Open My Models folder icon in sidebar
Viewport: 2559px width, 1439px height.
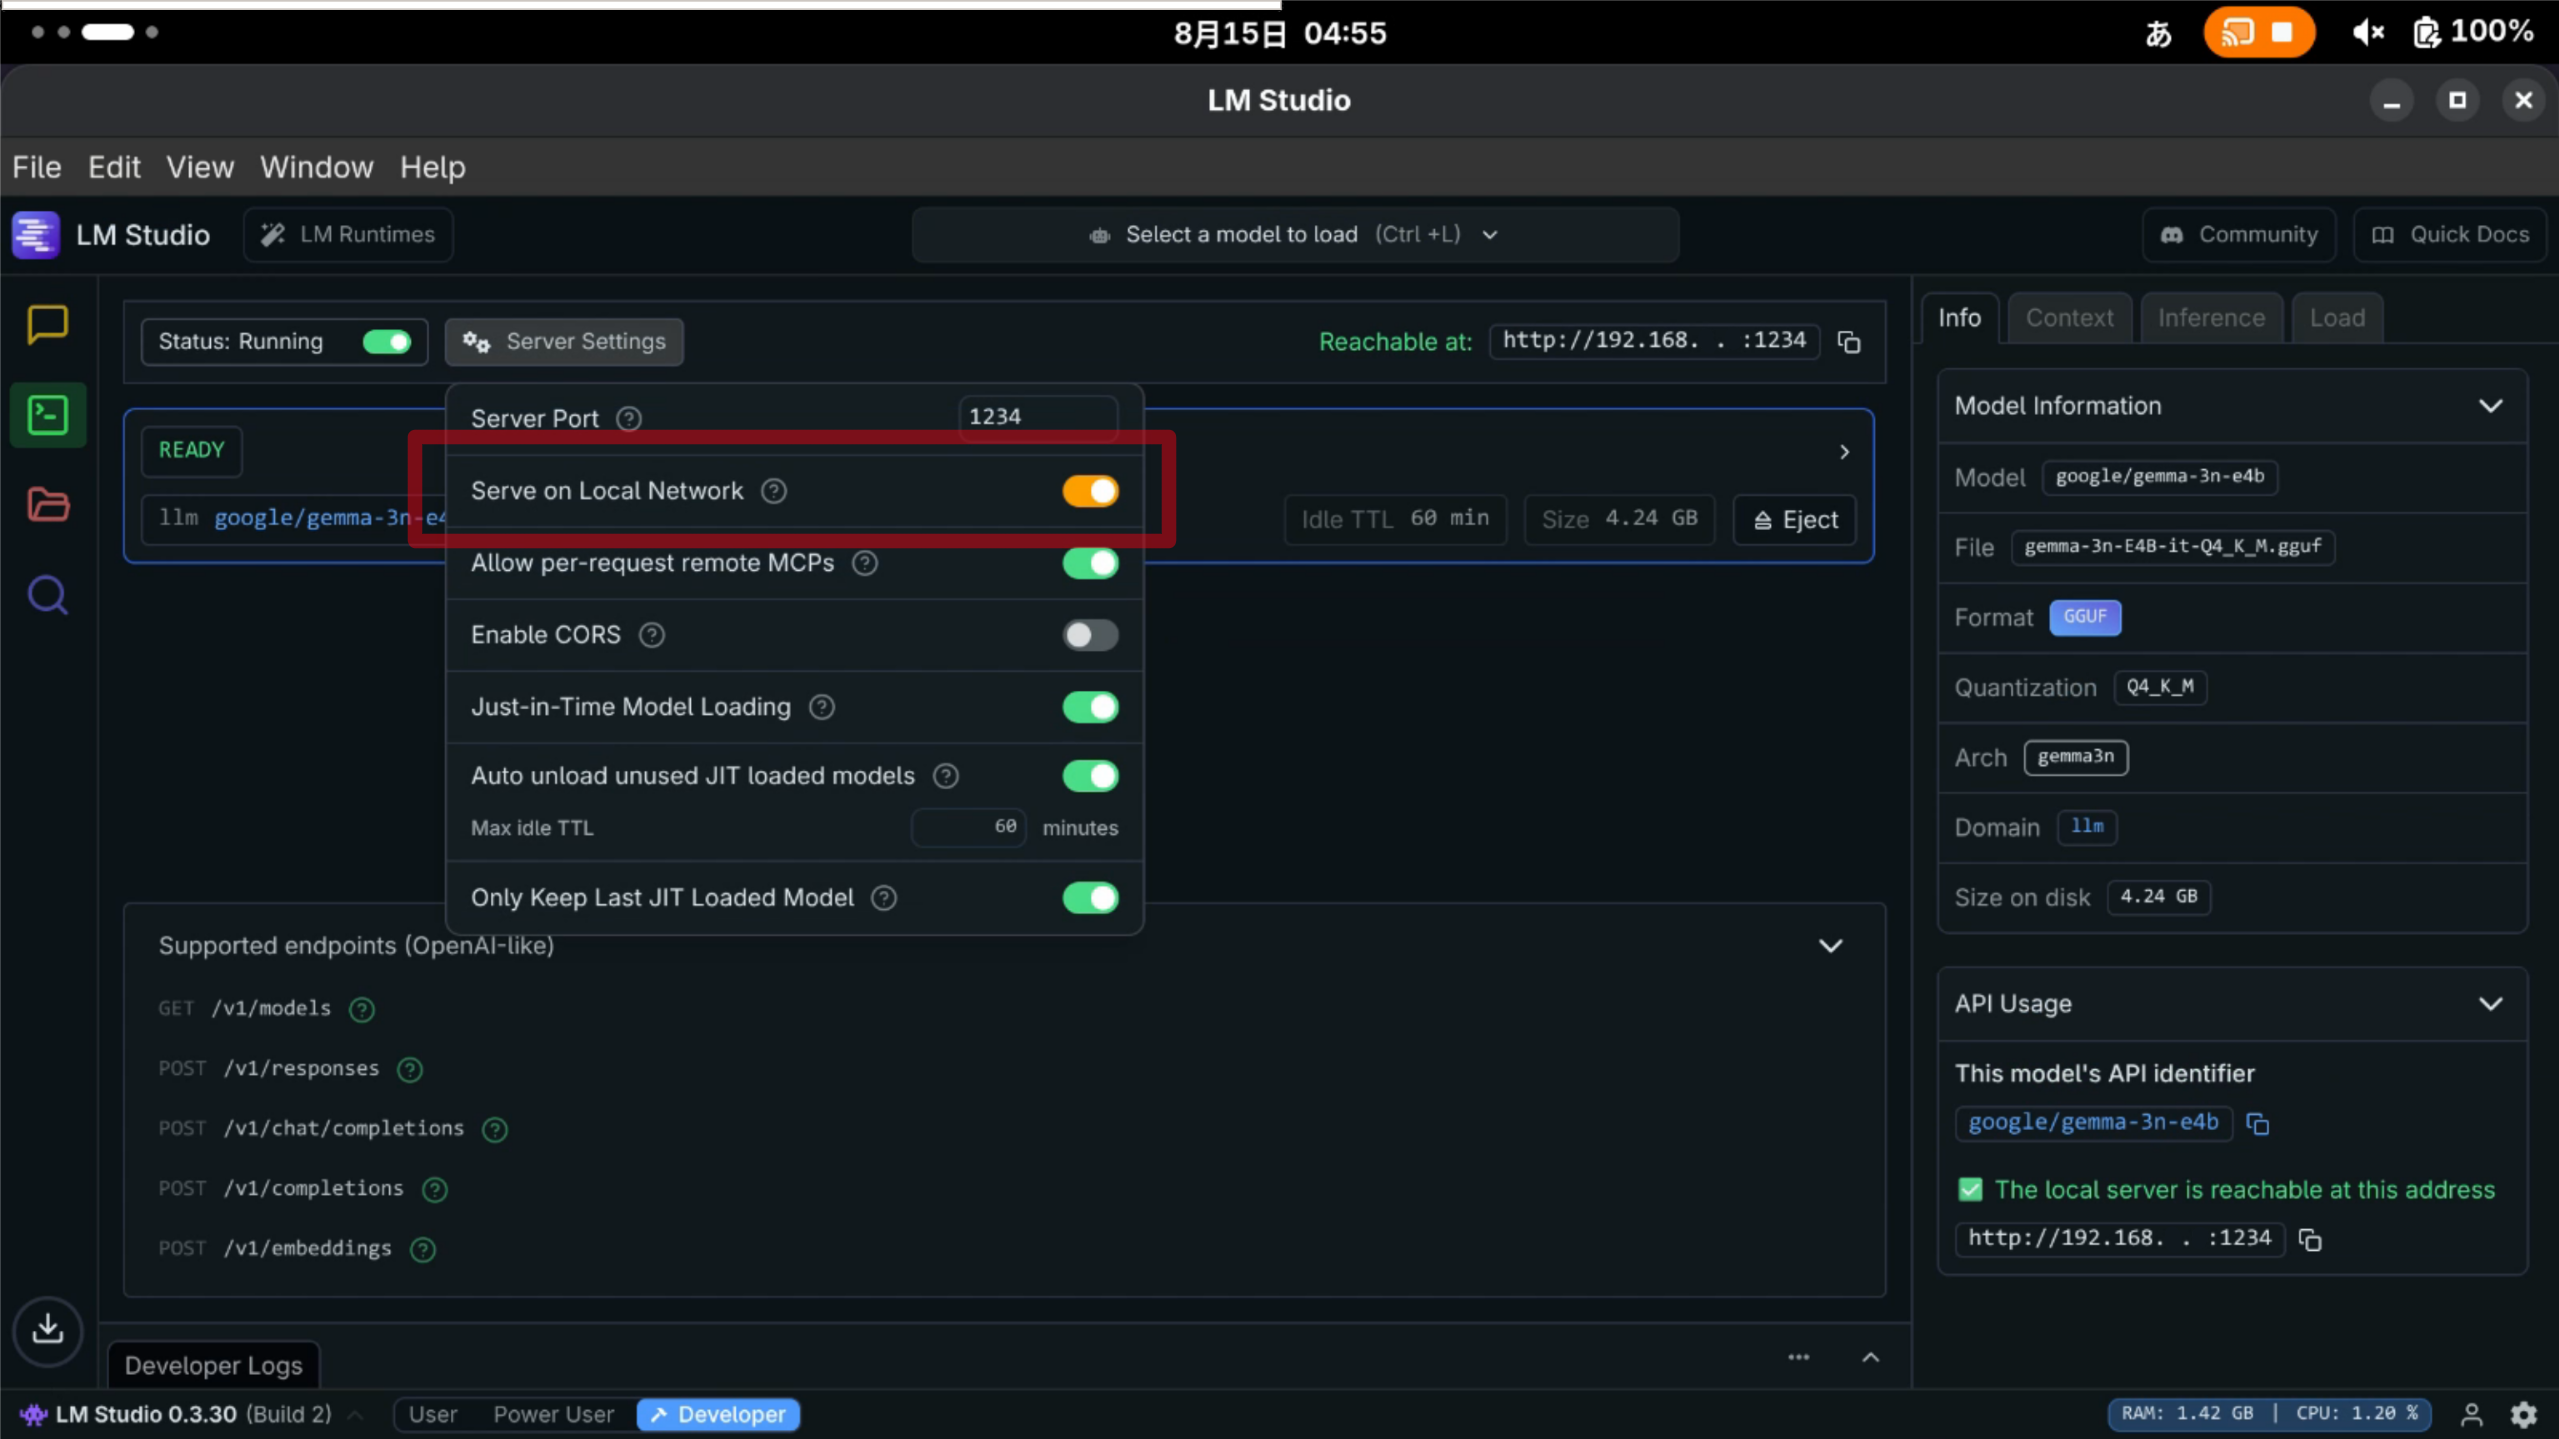pos(47,504)
